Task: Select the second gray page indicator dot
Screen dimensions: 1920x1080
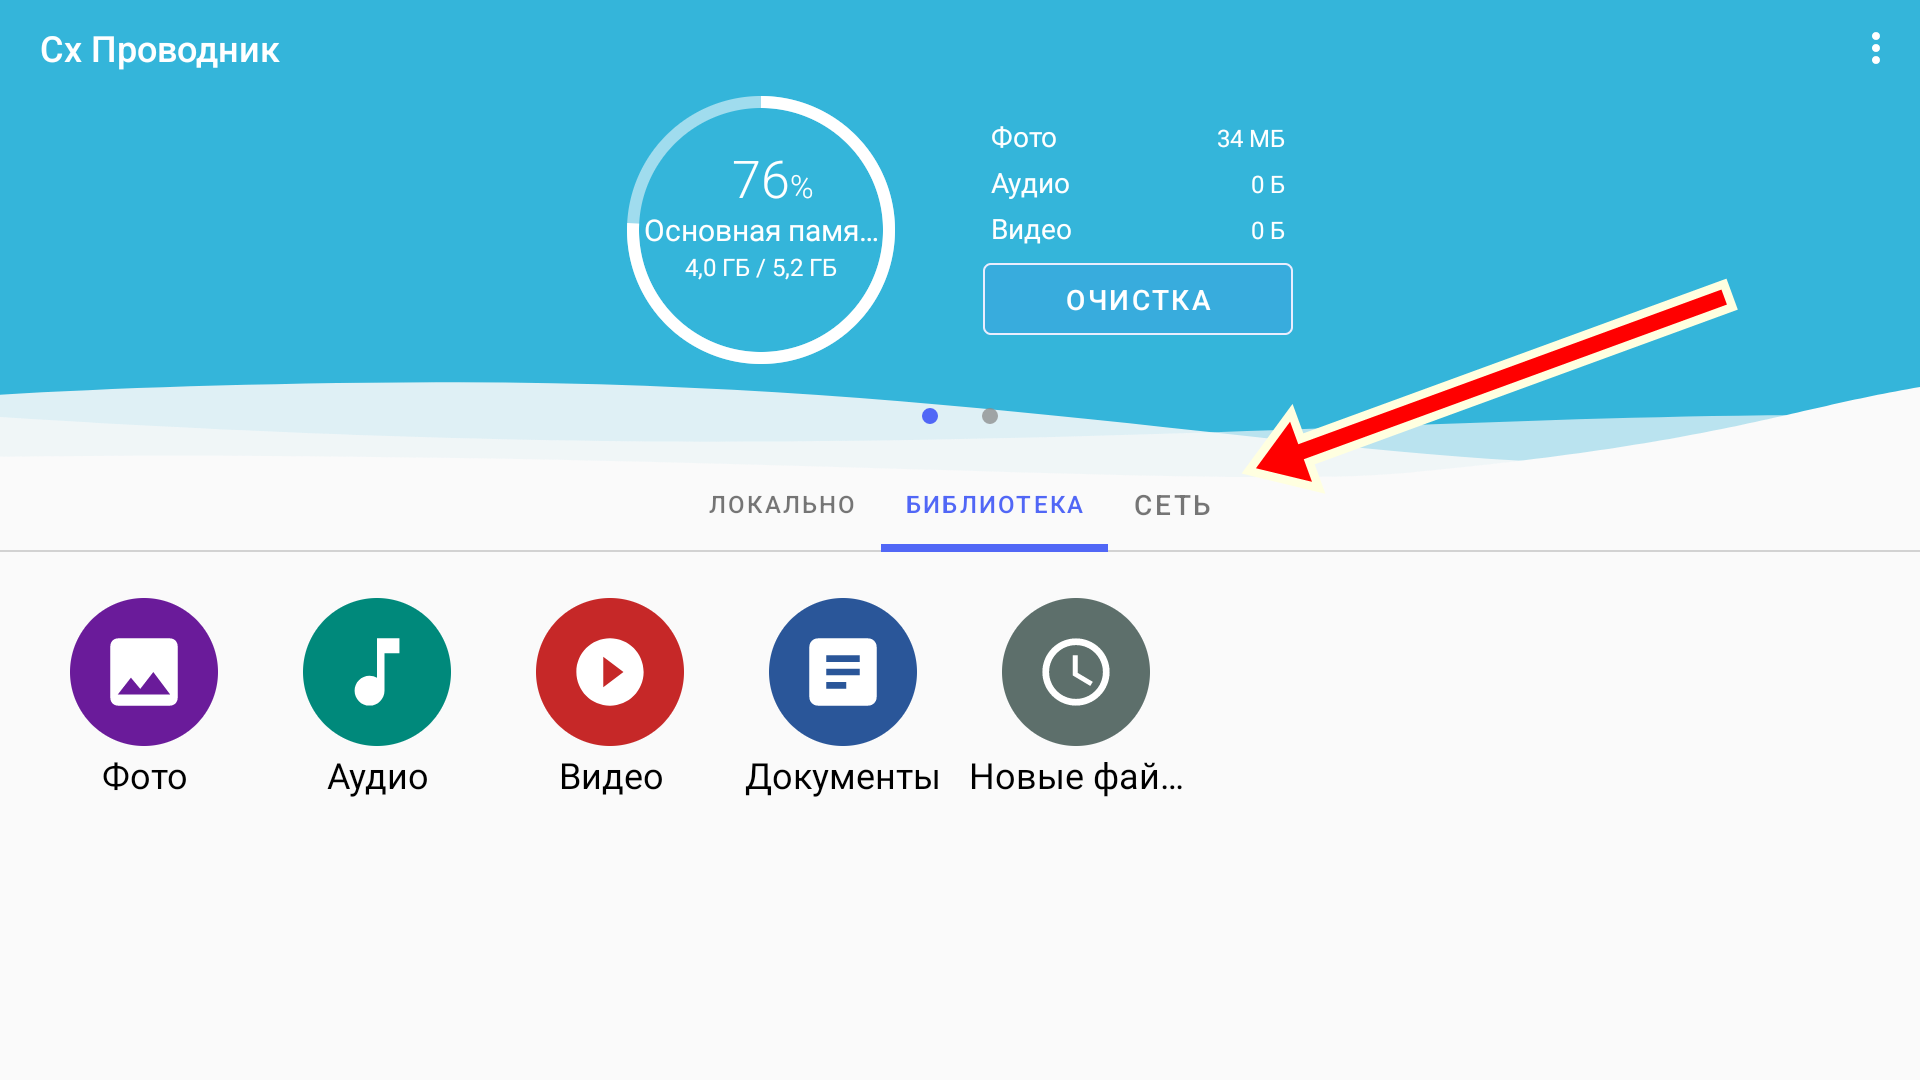Action: pyautogui.click(x=990, y=416)
